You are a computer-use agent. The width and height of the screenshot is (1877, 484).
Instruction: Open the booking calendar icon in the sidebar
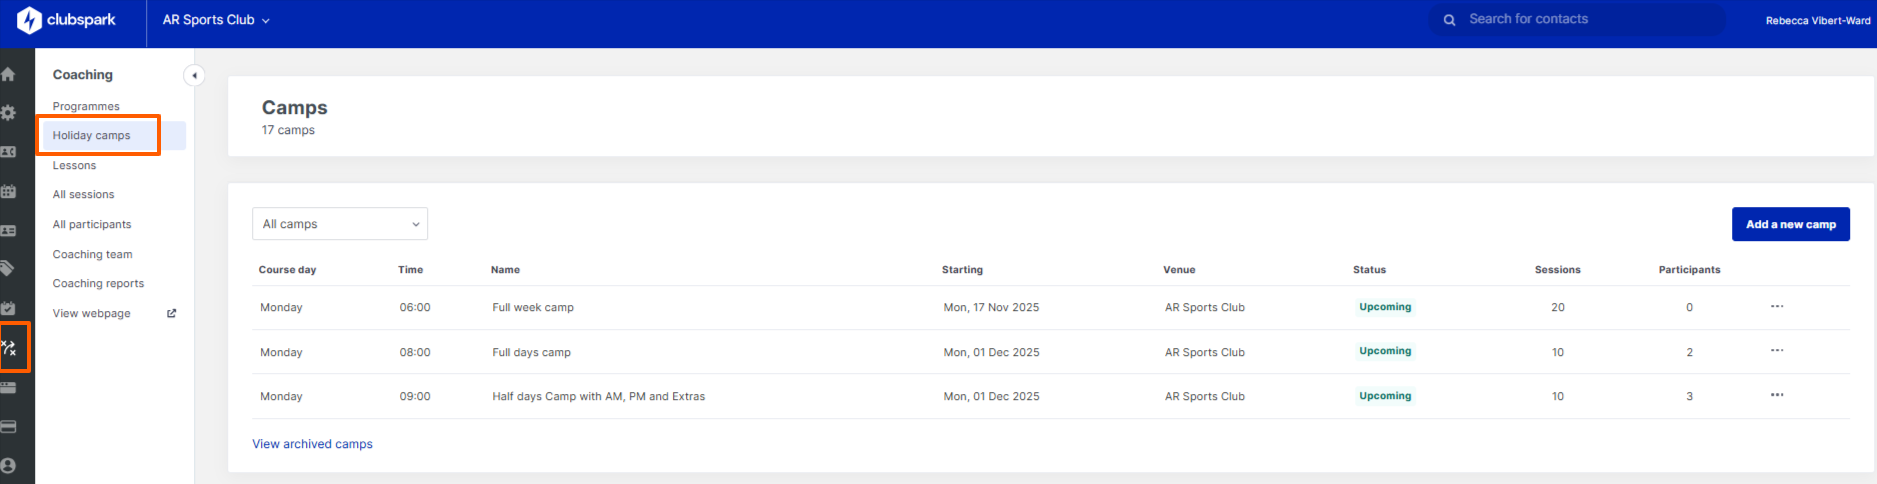[x=8, y=191]
